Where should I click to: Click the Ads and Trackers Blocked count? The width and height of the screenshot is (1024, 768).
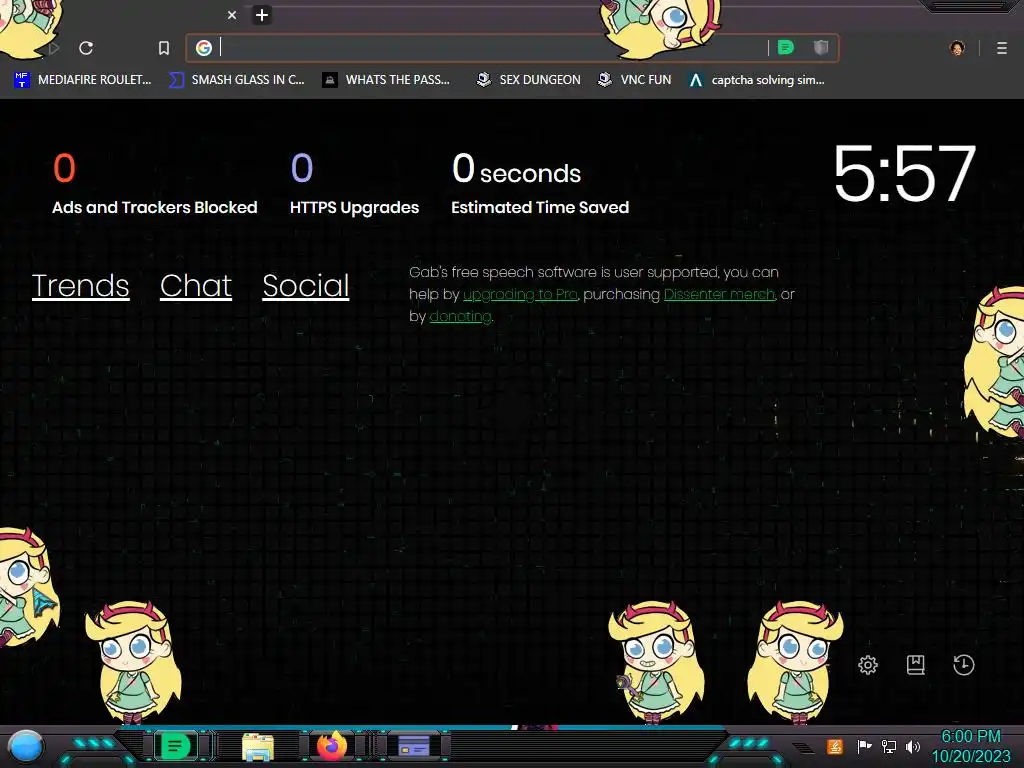coord(64,168)
